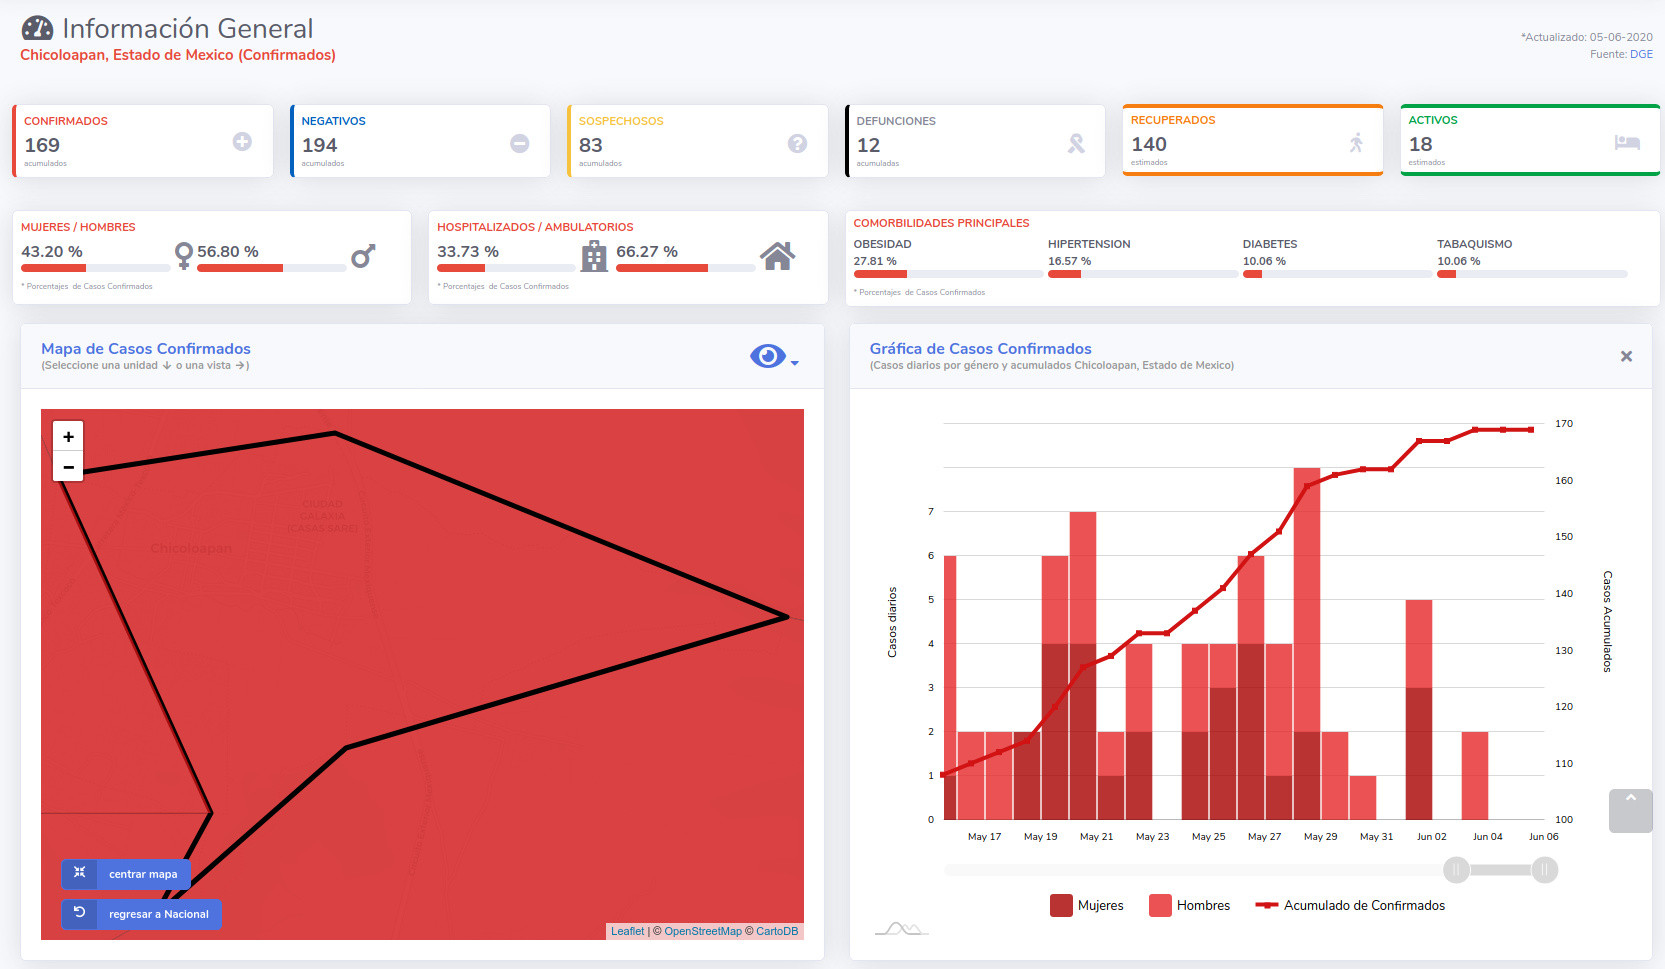
Task: Click the question mark icon in Sospechosos card
Action: click(x=797, y=143)
